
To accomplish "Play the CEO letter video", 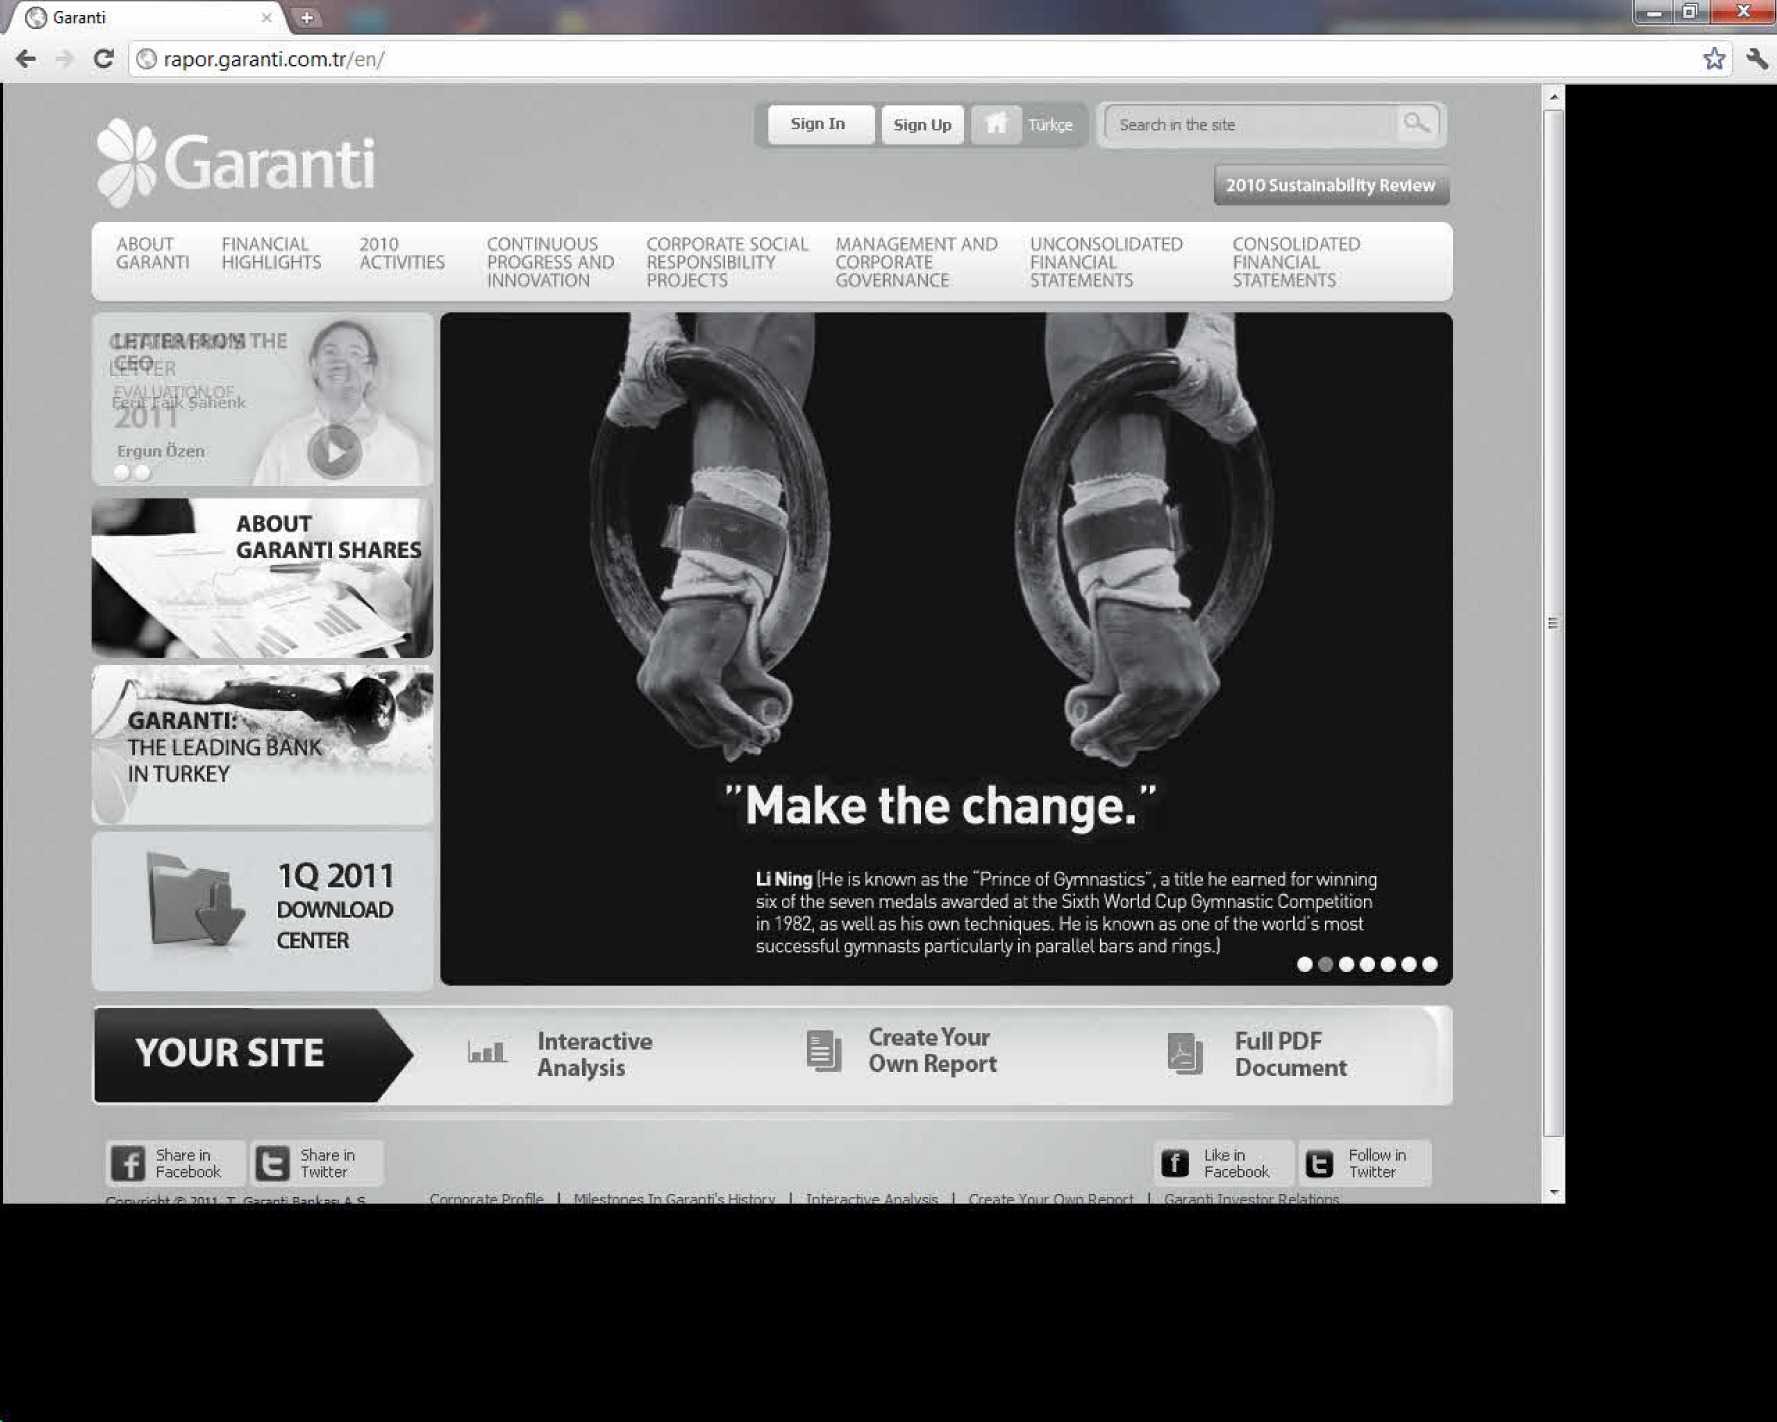I will (x=334, y=452).
